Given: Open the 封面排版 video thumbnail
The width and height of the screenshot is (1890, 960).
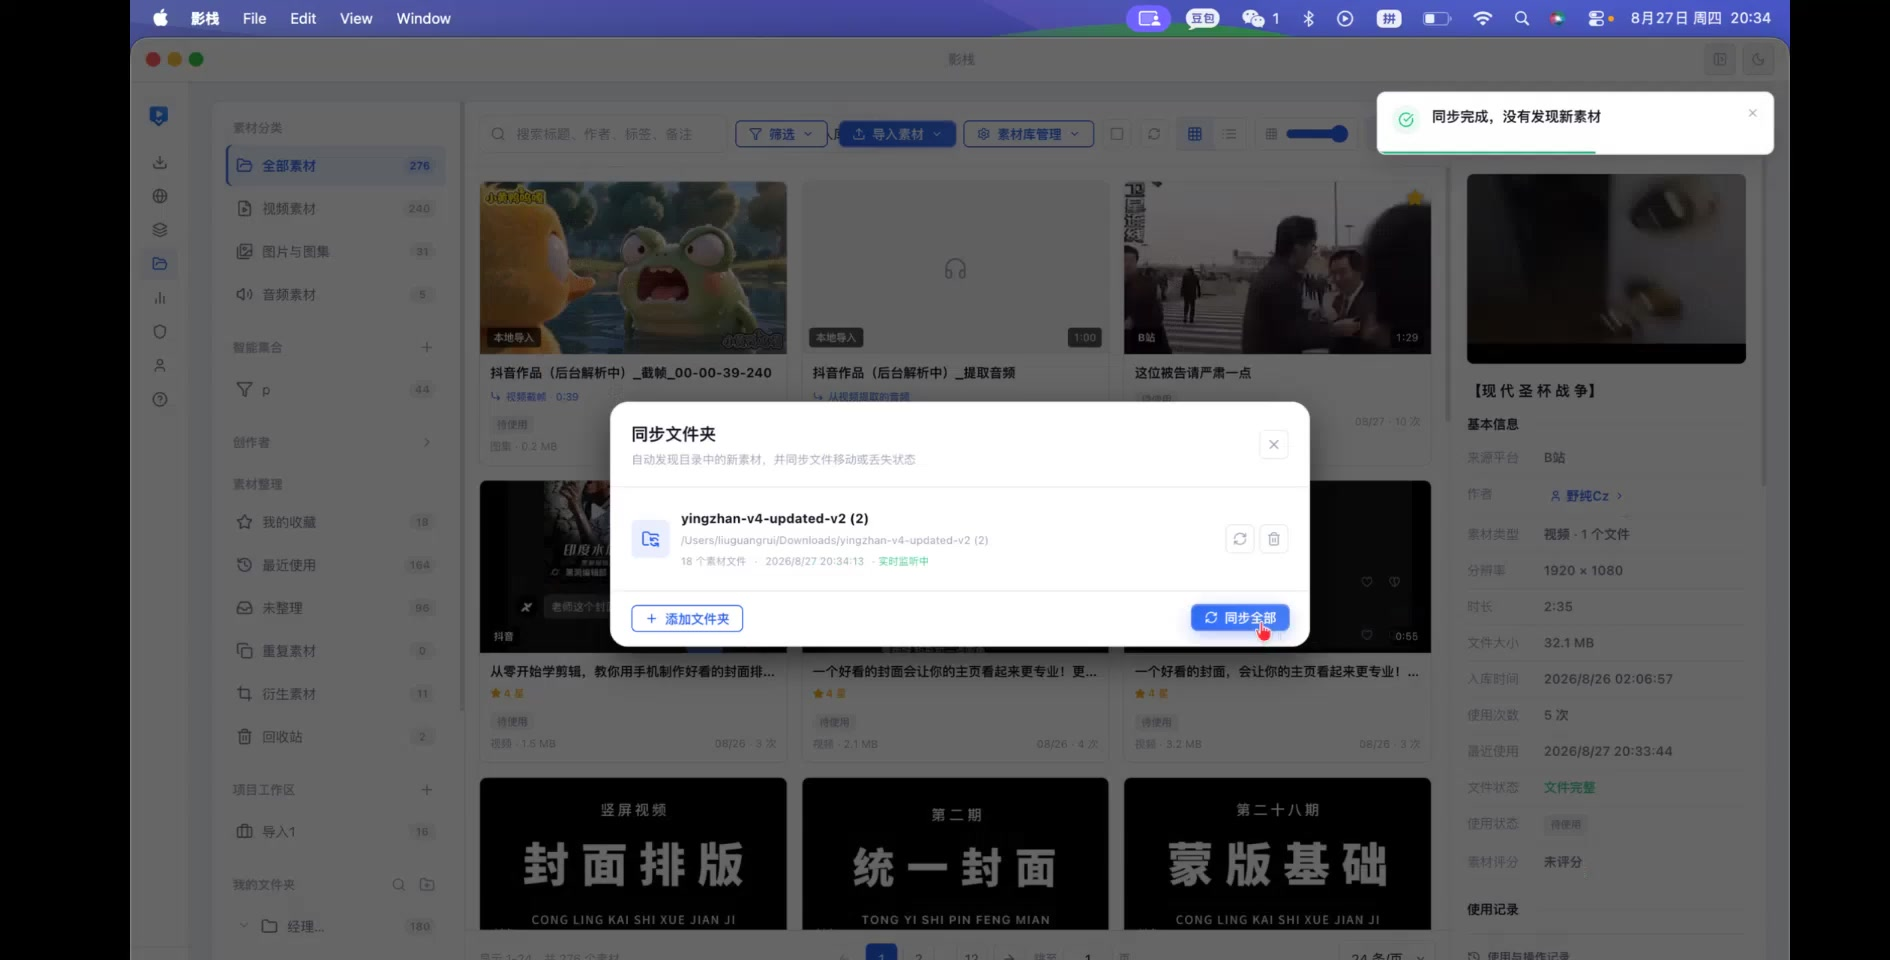Looking at the screenshot, I should click(x=633, y=854).
